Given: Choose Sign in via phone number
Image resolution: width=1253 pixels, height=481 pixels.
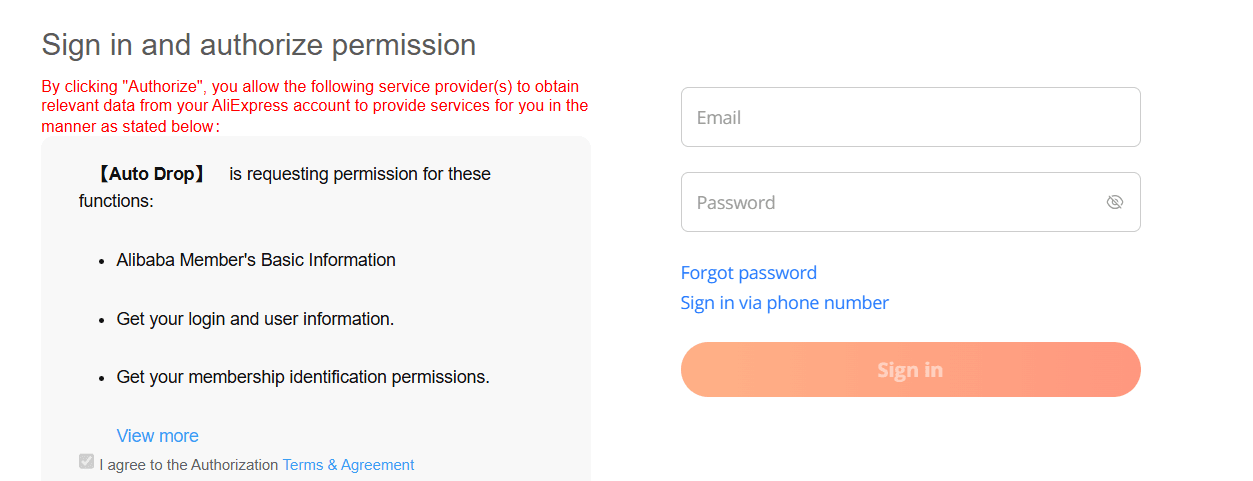Looking at the screenshot, I should pyautogui.click(x=784, y=303).
